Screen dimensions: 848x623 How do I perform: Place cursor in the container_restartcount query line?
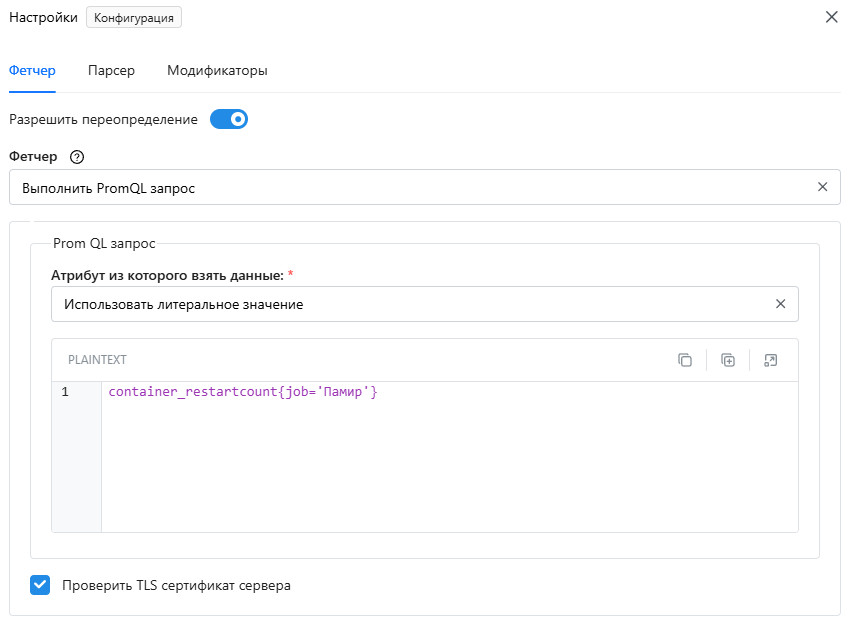[243, 392]
